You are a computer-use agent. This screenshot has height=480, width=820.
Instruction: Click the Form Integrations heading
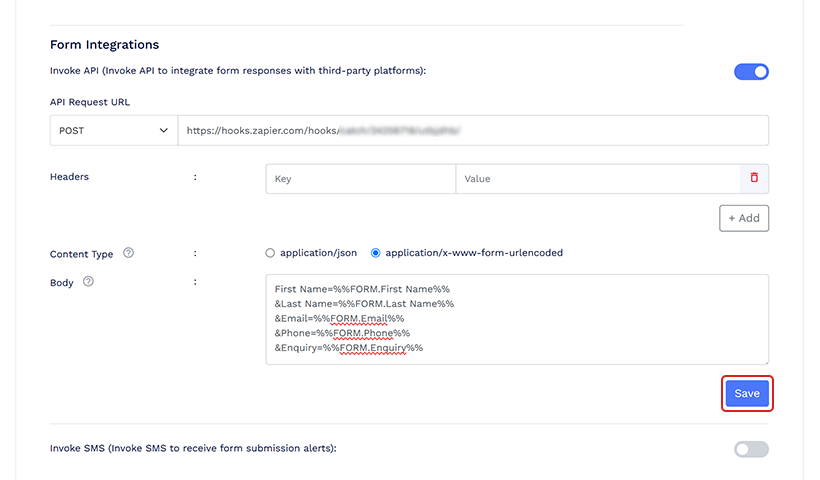104,45
